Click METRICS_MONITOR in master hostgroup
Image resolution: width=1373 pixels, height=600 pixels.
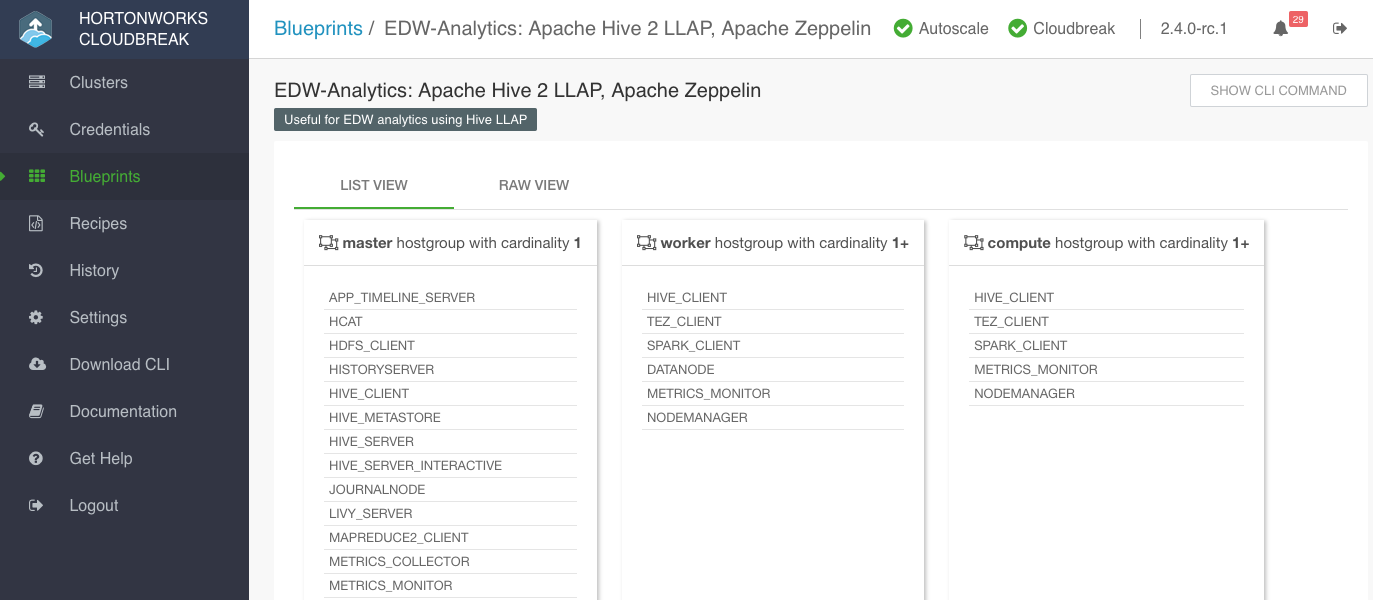coord(391,585)
